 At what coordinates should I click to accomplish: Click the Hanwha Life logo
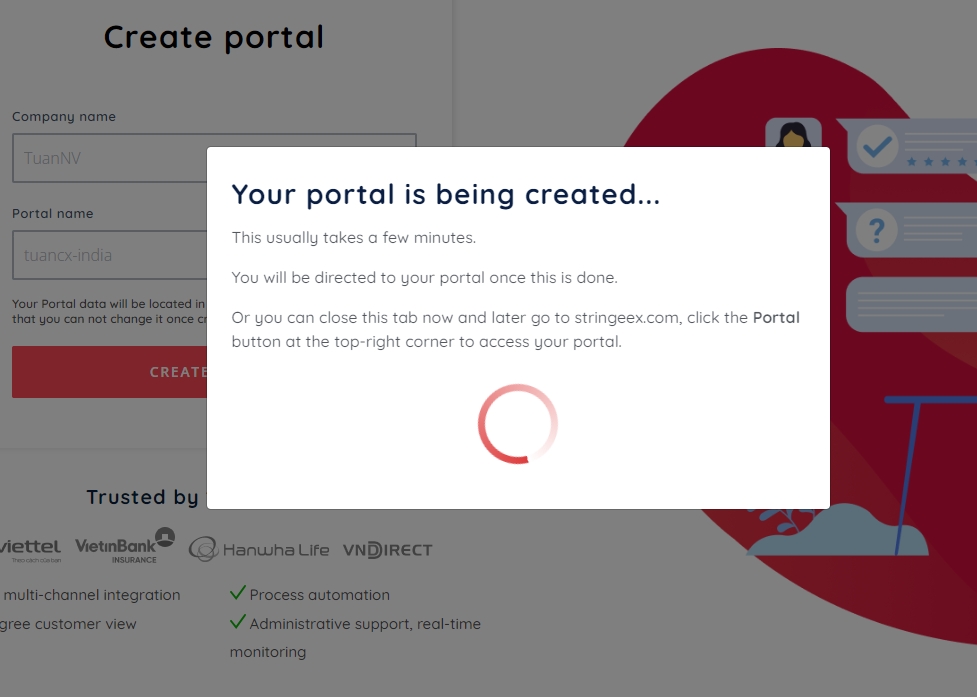point(259,549)
